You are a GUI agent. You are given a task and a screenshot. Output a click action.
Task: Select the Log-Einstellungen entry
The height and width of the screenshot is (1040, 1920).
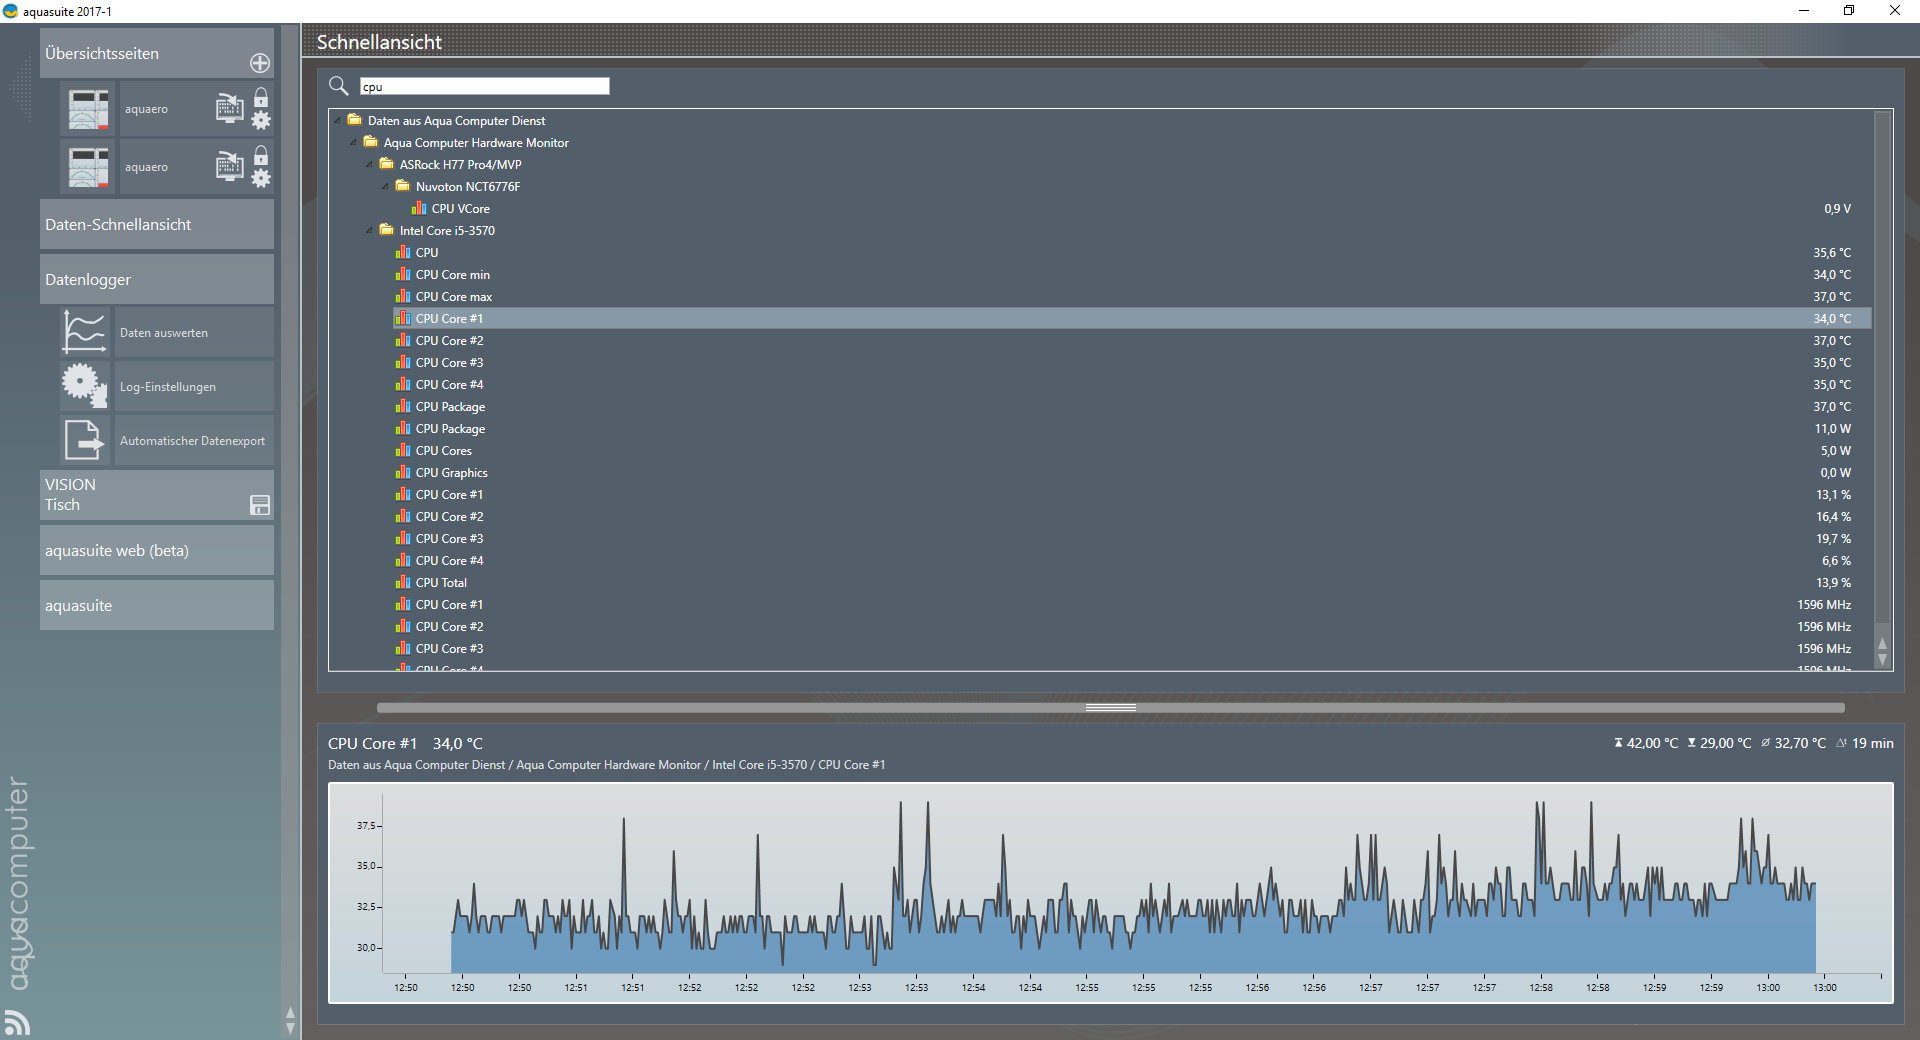(194, 387)
